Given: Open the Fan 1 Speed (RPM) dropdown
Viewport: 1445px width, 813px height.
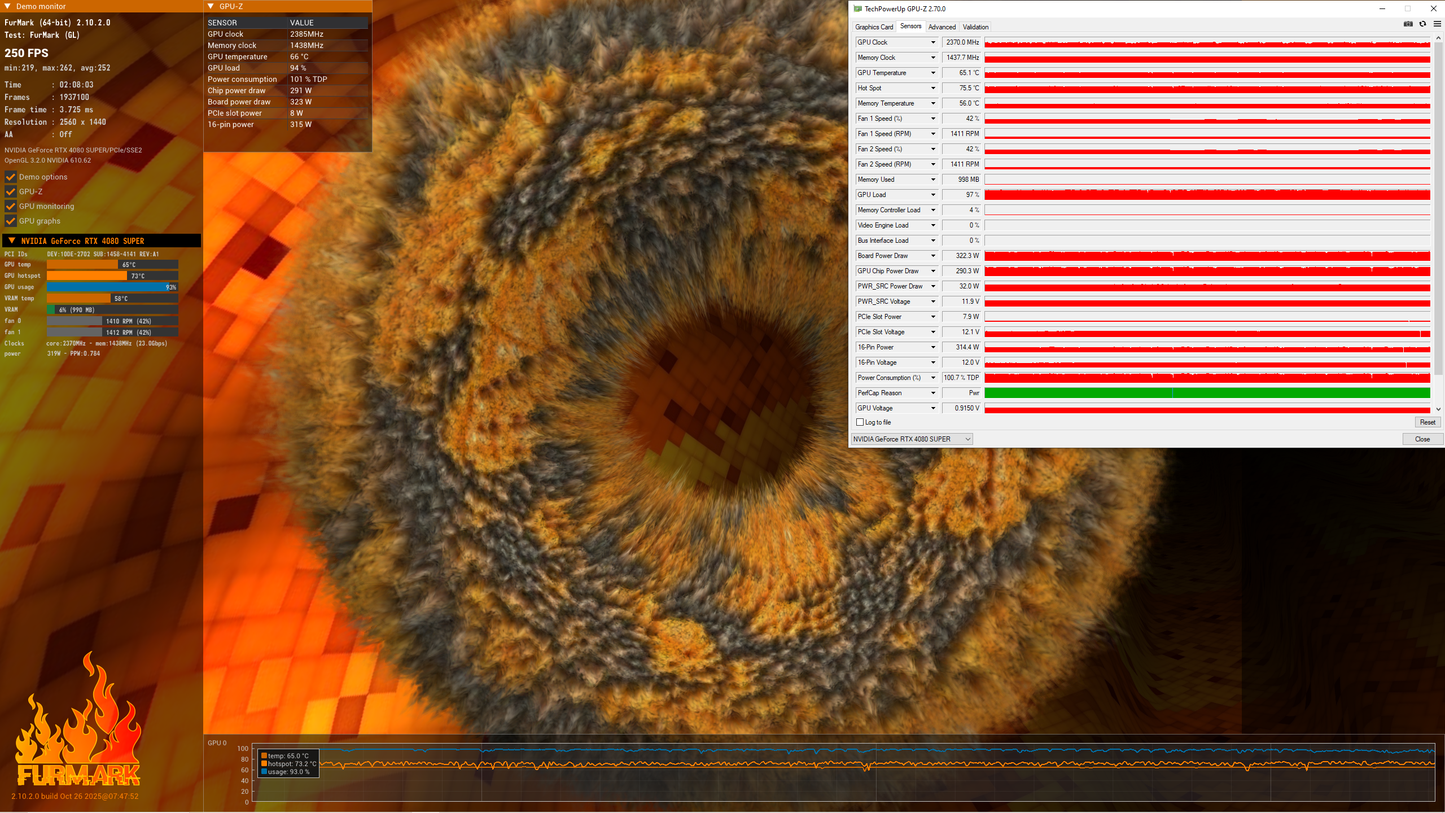Looking at the screenshot, I should [x=933, y=134].
